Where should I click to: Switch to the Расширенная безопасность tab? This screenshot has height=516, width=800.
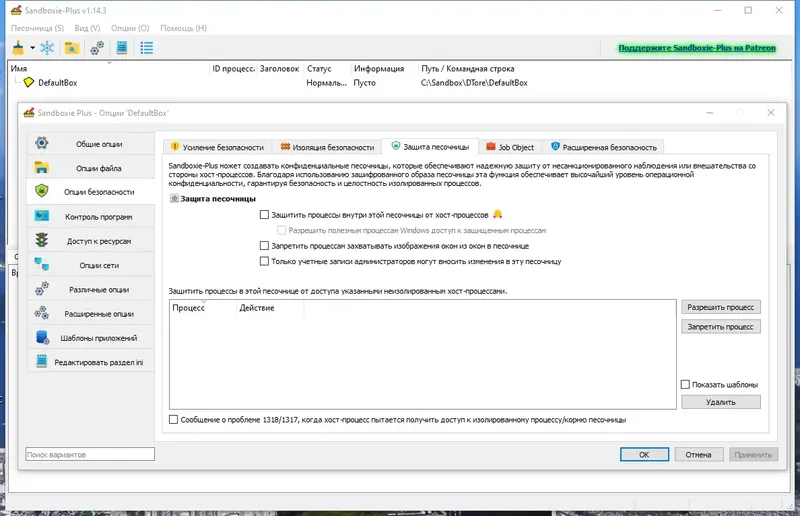[x=604, y=147]
